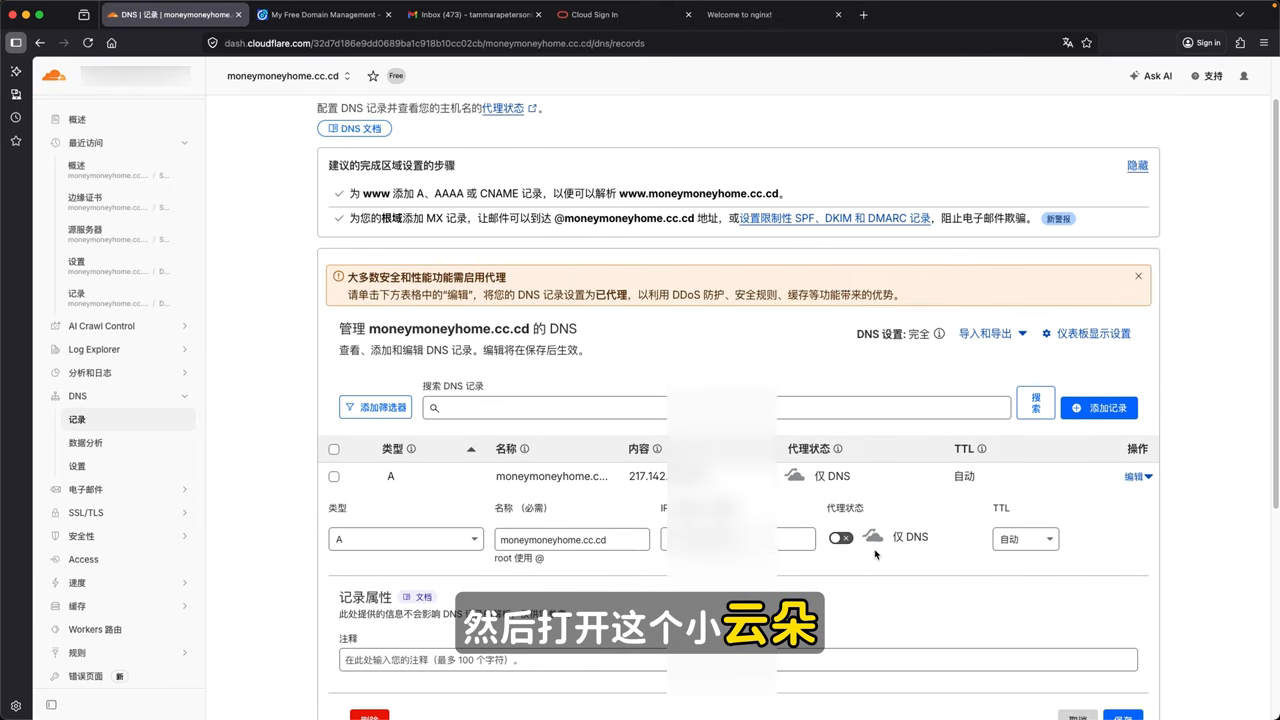This screenshot has height=720, width=1280.
Task: Click the info icon next to 类型 column
Action: tap(411, 449)
